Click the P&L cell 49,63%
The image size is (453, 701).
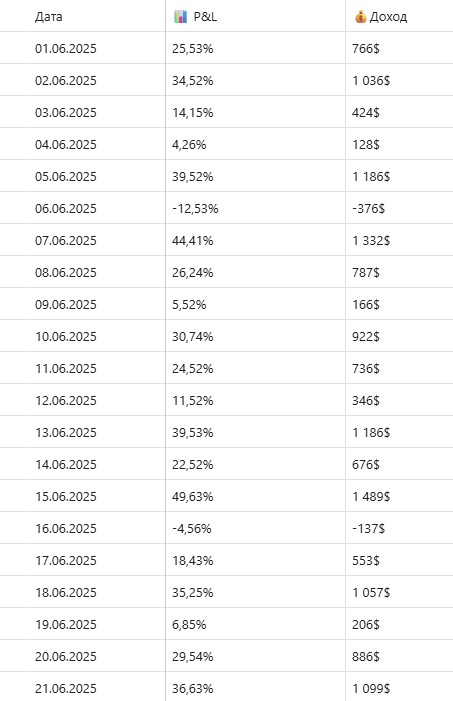tap(193, 497)
